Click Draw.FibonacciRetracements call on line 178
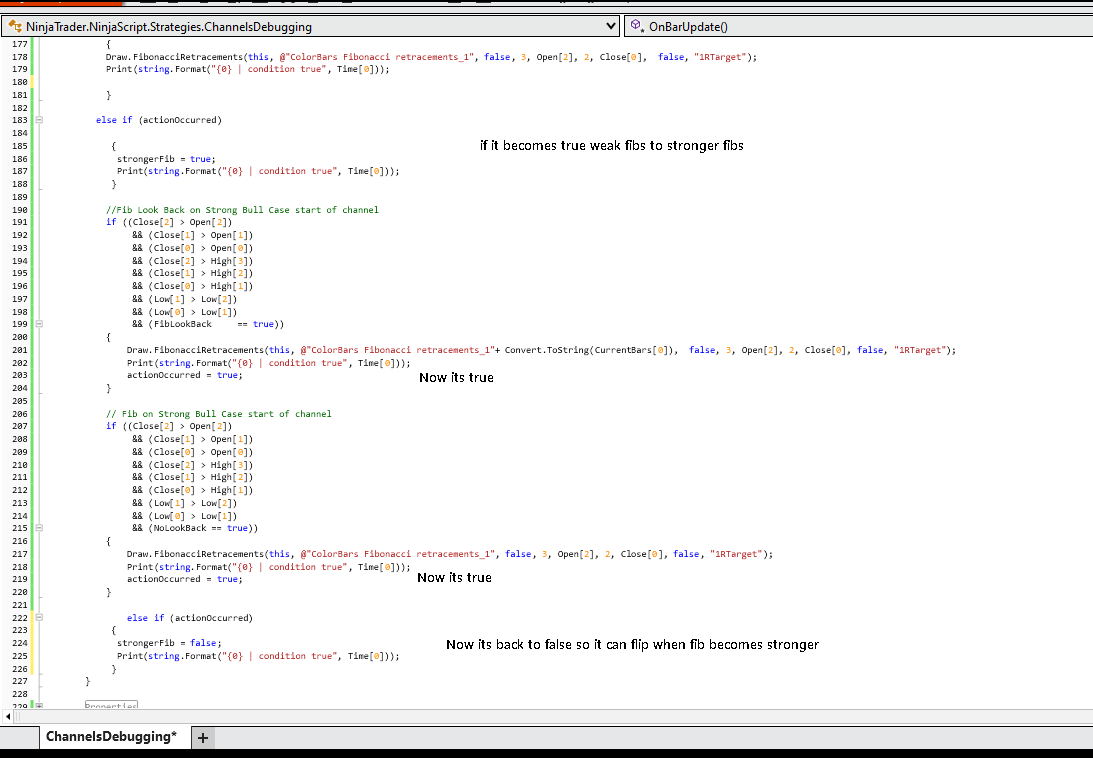Viewport: 1093px width, 758px height. tap(431, 57)
